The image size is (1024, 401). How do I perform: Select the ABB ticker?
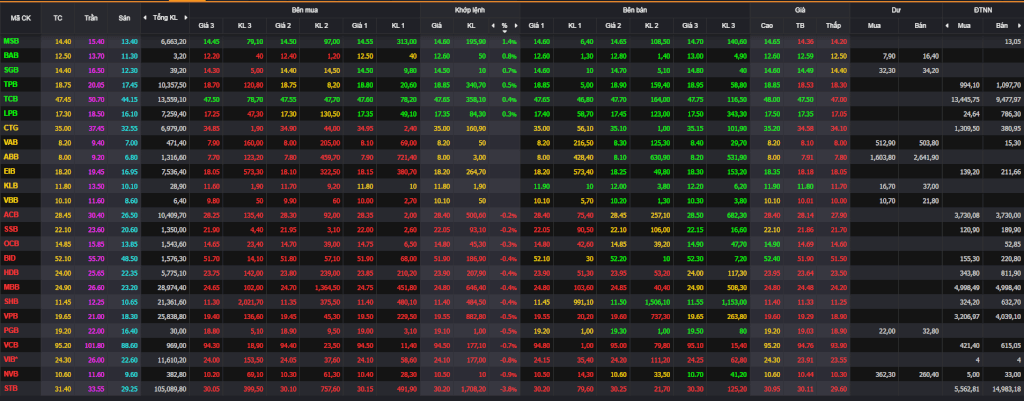tap(10, 156)
